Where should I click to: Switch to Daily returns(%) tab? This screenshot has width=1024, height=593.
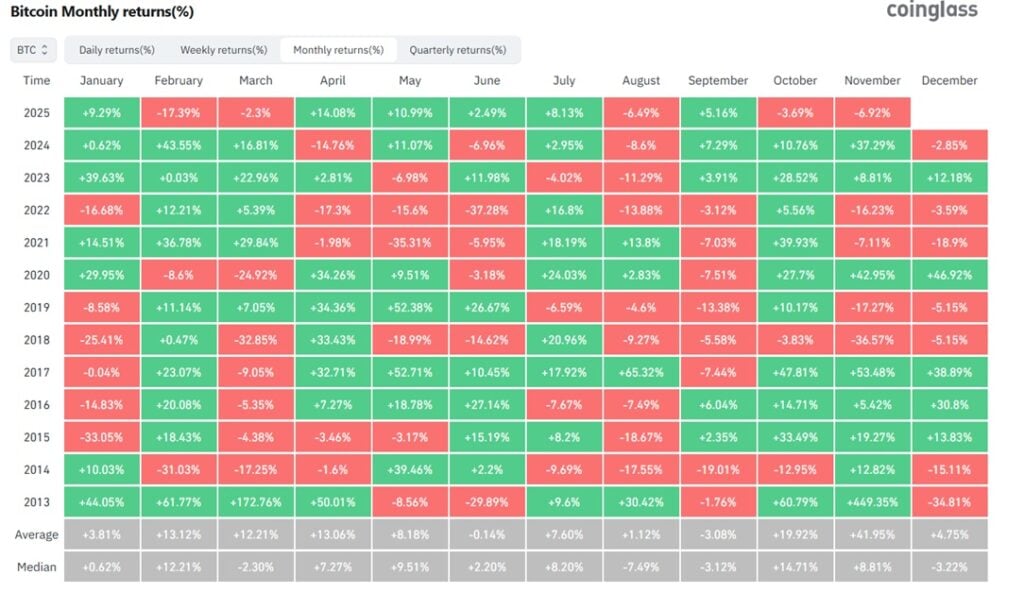117,50
